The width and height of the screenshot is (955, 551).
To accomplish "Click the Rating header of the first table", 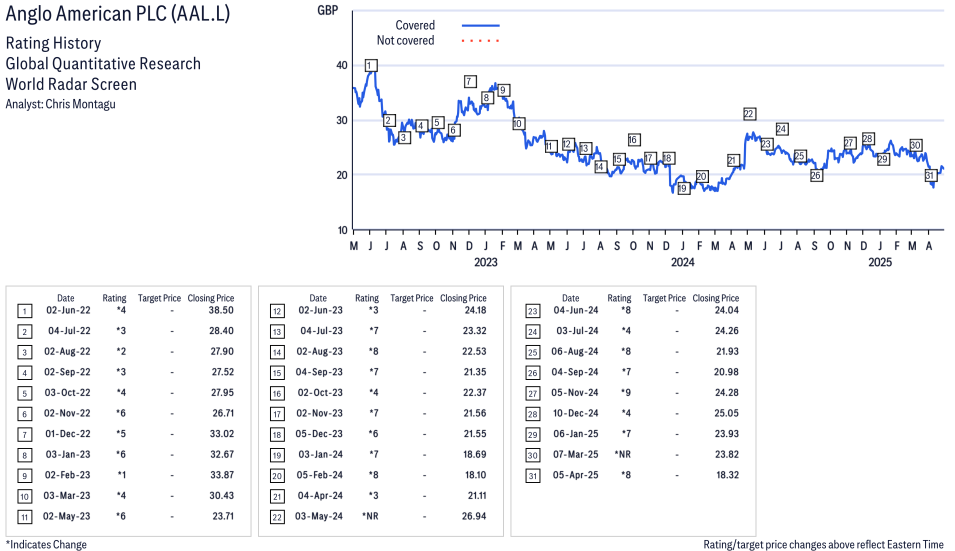I will [x=115, y=298].
